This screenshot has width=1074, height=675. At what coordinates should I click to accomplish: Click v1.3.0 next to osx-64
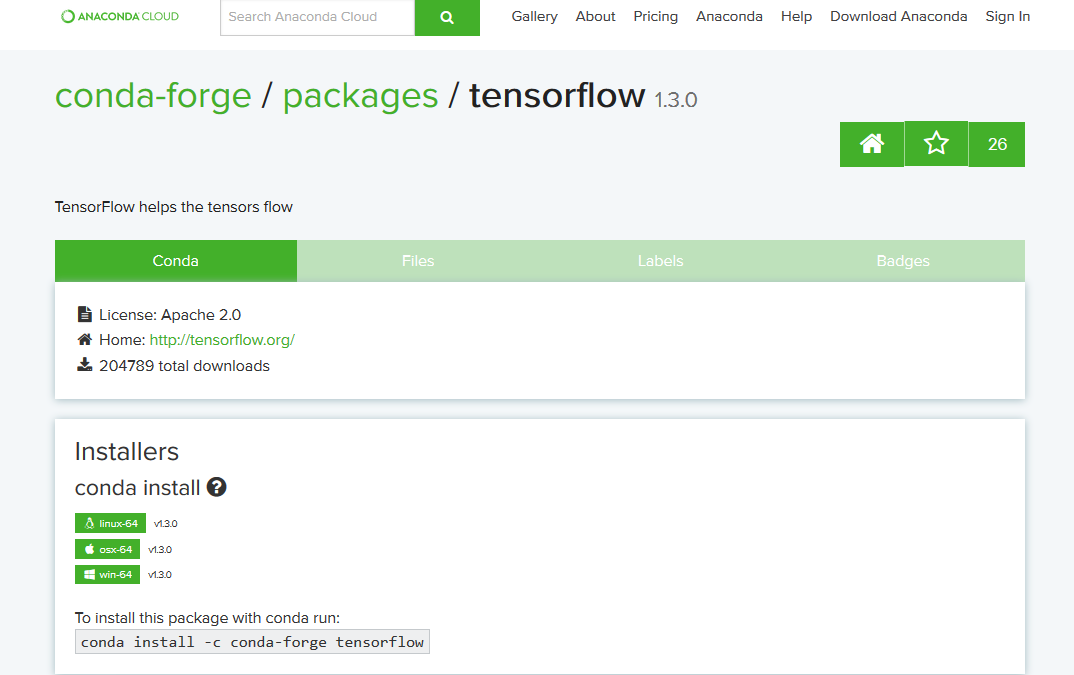[x=160, y=550]
